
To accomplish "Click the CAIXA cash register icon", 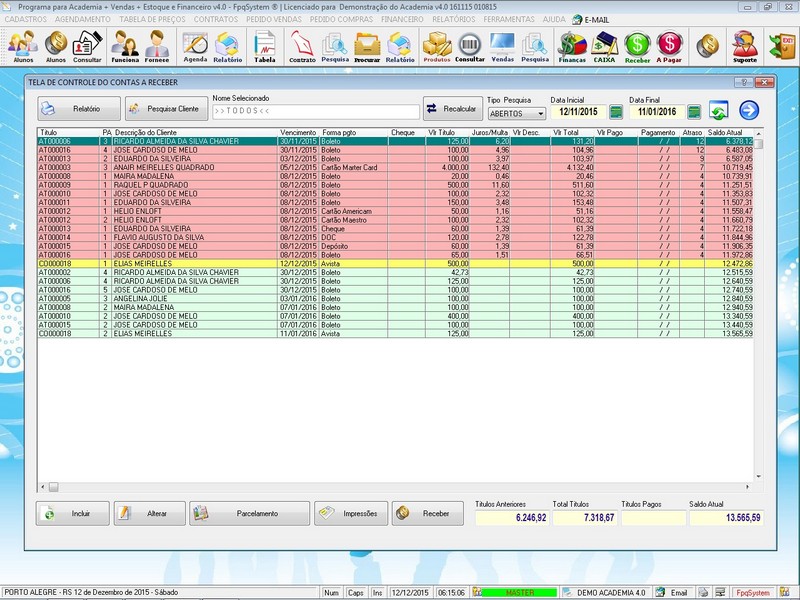I will tap(604, 46).
